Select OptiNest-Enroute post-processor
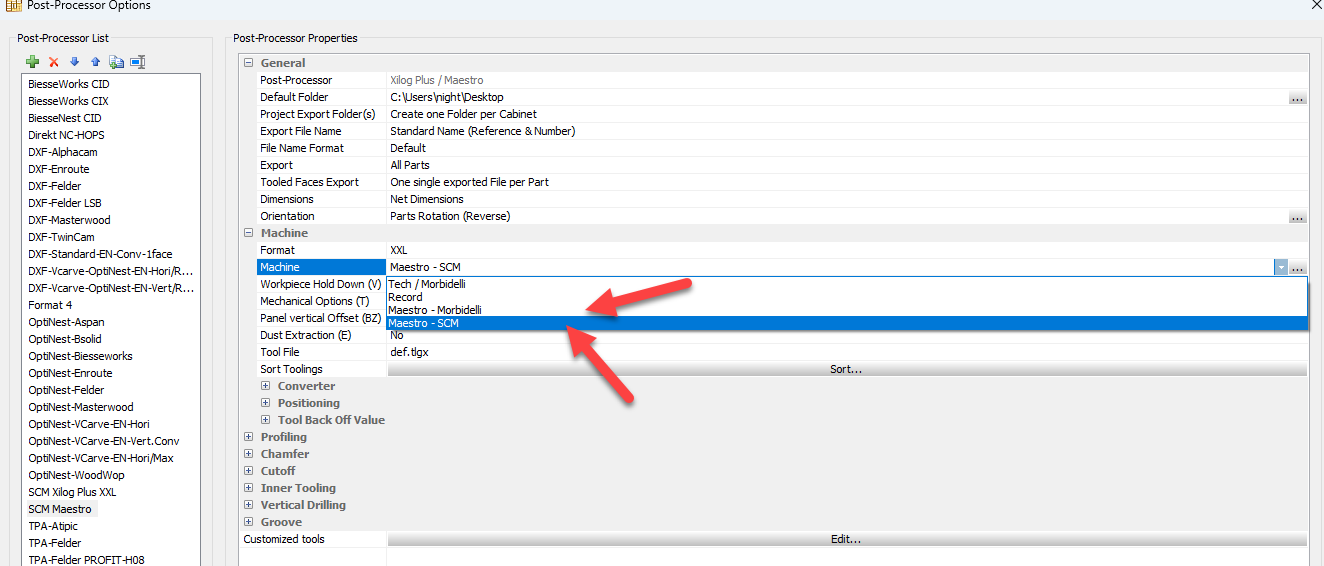1324x566 pixels. click(70, 373)
